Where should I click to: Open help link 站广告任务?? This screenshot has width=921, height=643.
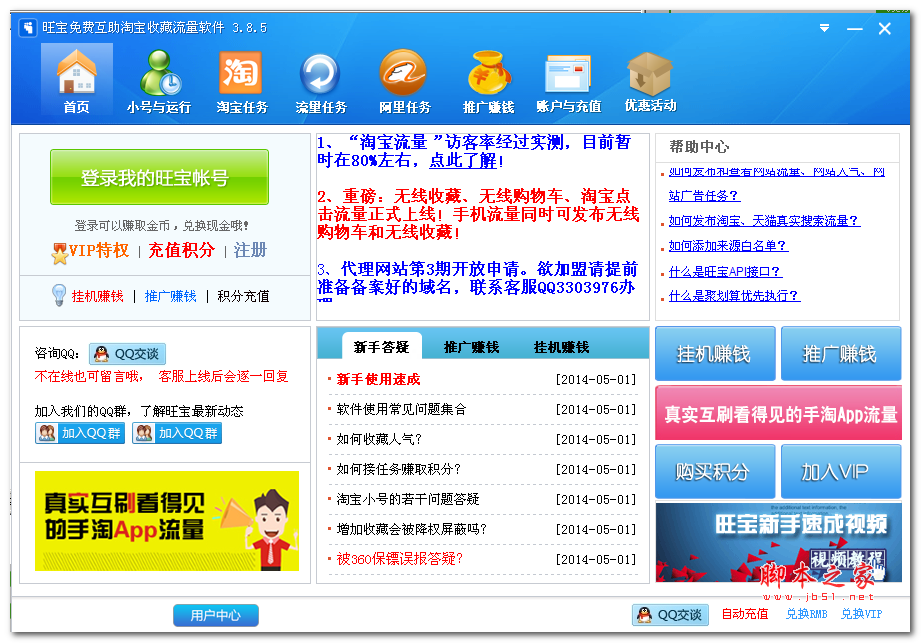pos(704,196)
